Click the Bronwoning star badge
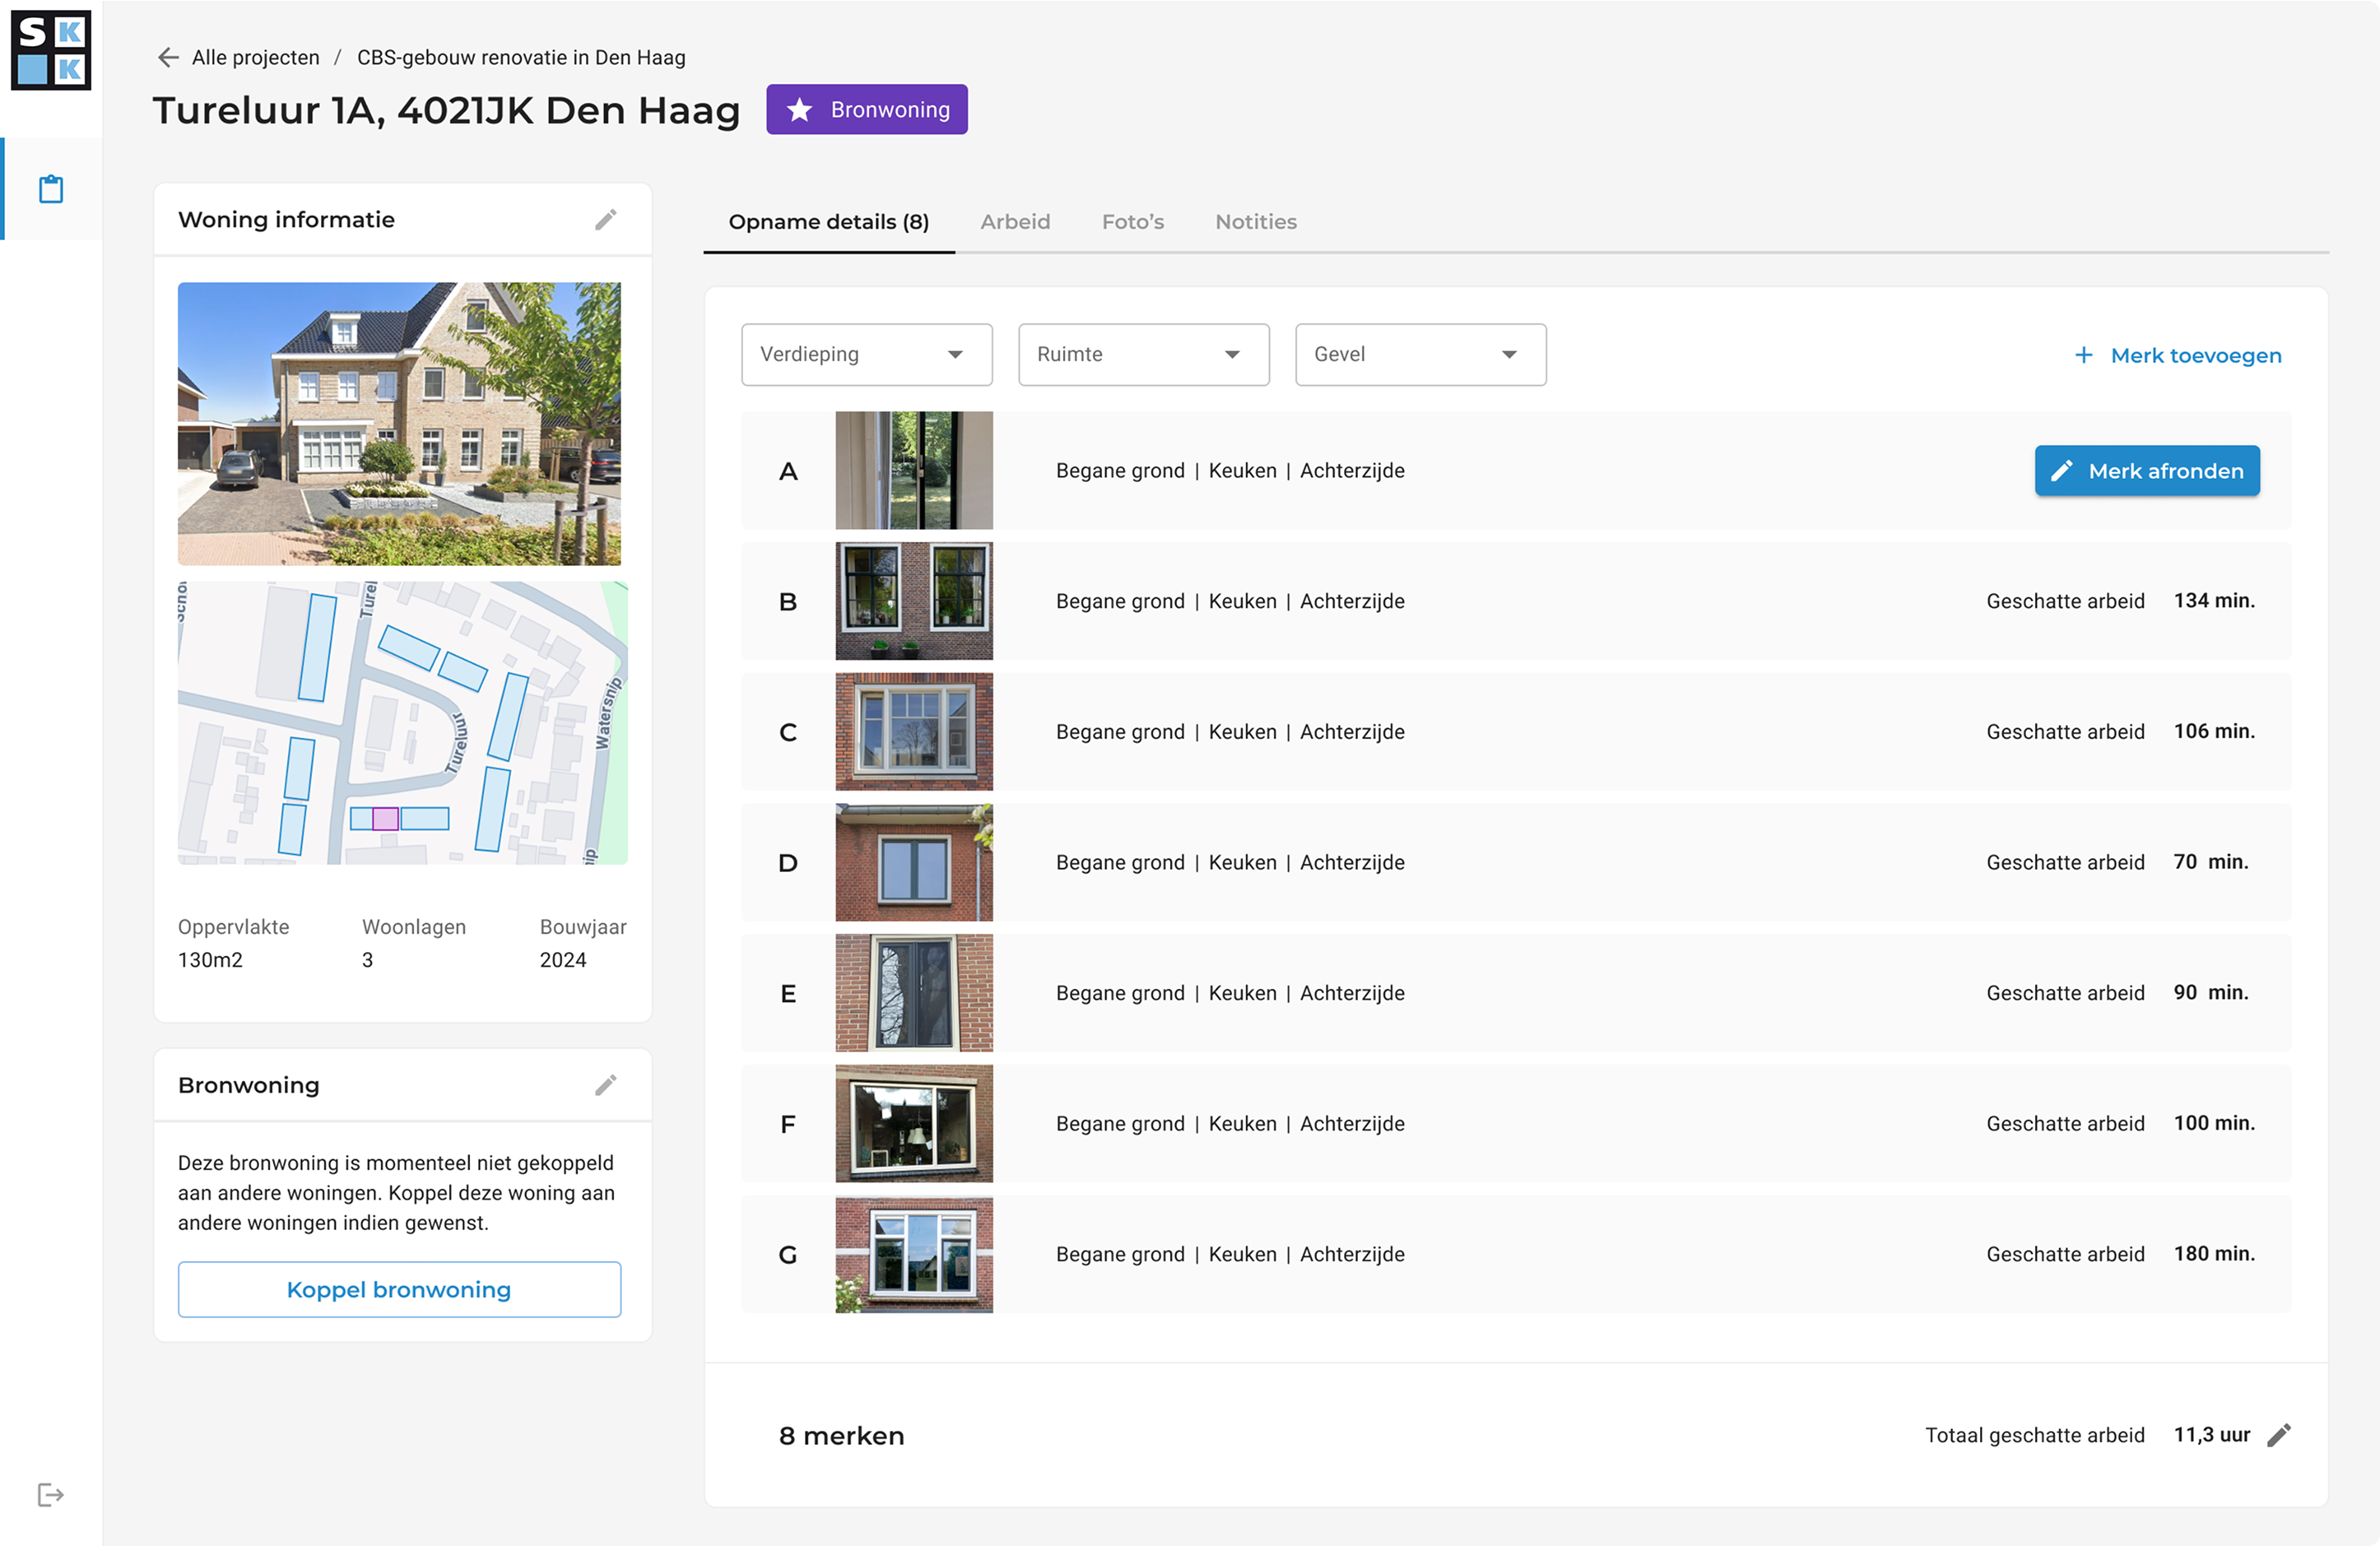This screenshot has width=2380, height=1546. point(866,110)
